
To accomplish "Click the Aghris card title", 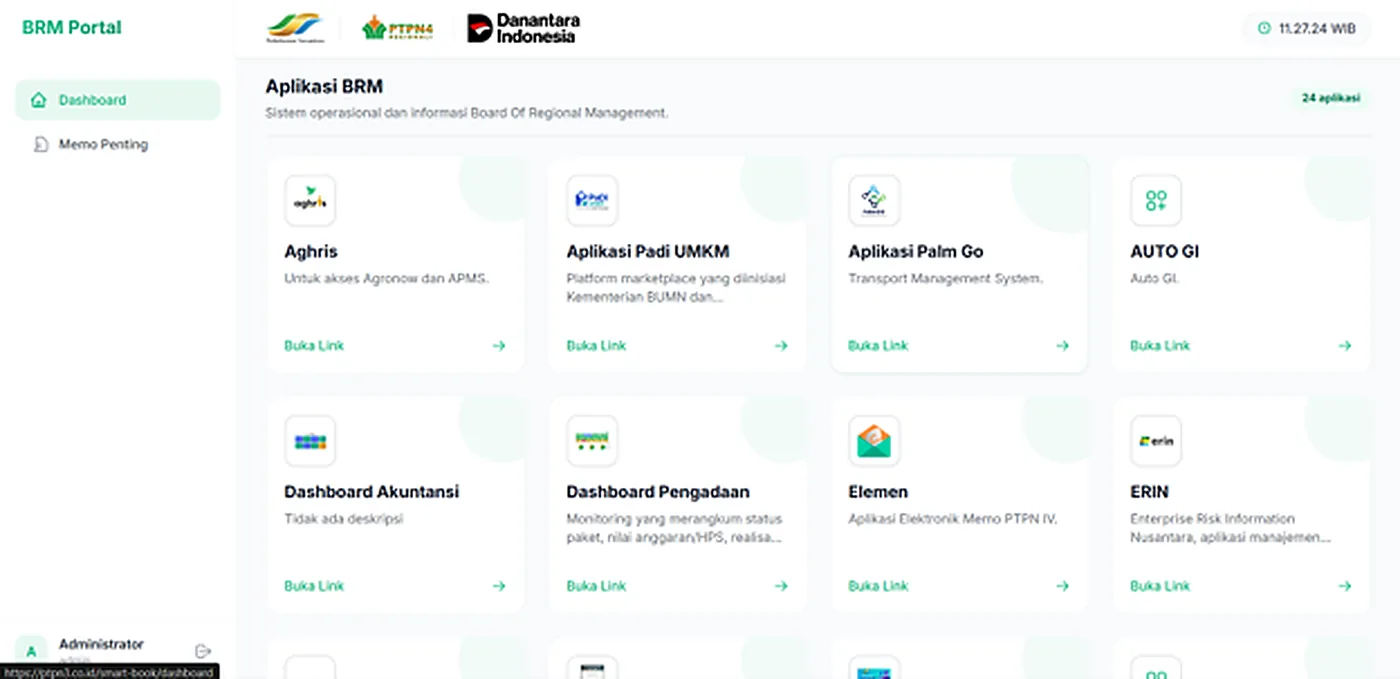I will coord(311,252).
